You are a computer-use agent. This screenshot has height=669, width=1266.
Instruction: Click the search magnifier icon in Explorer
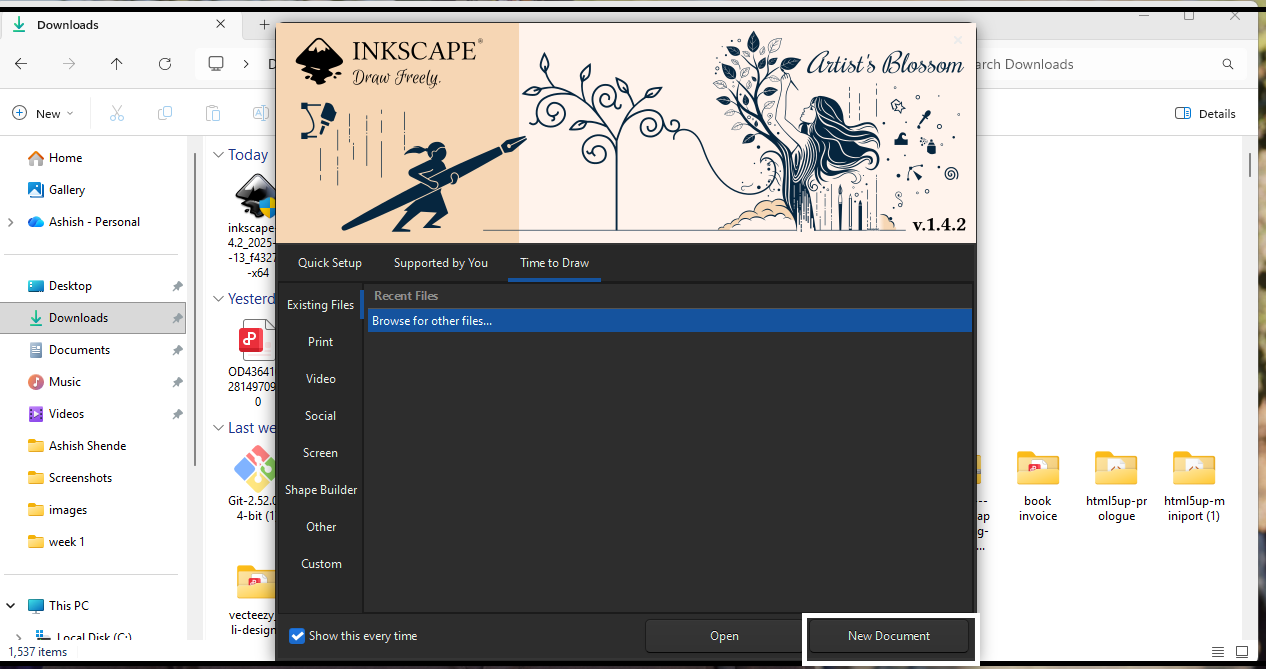point(1228,64)
